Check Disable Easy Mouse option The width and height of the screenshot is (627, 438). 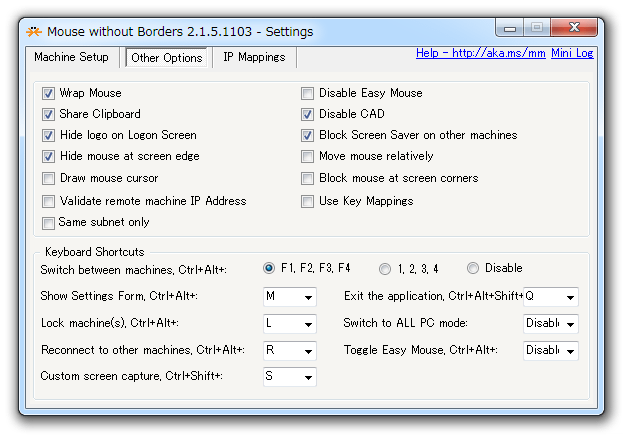point(308,94)
